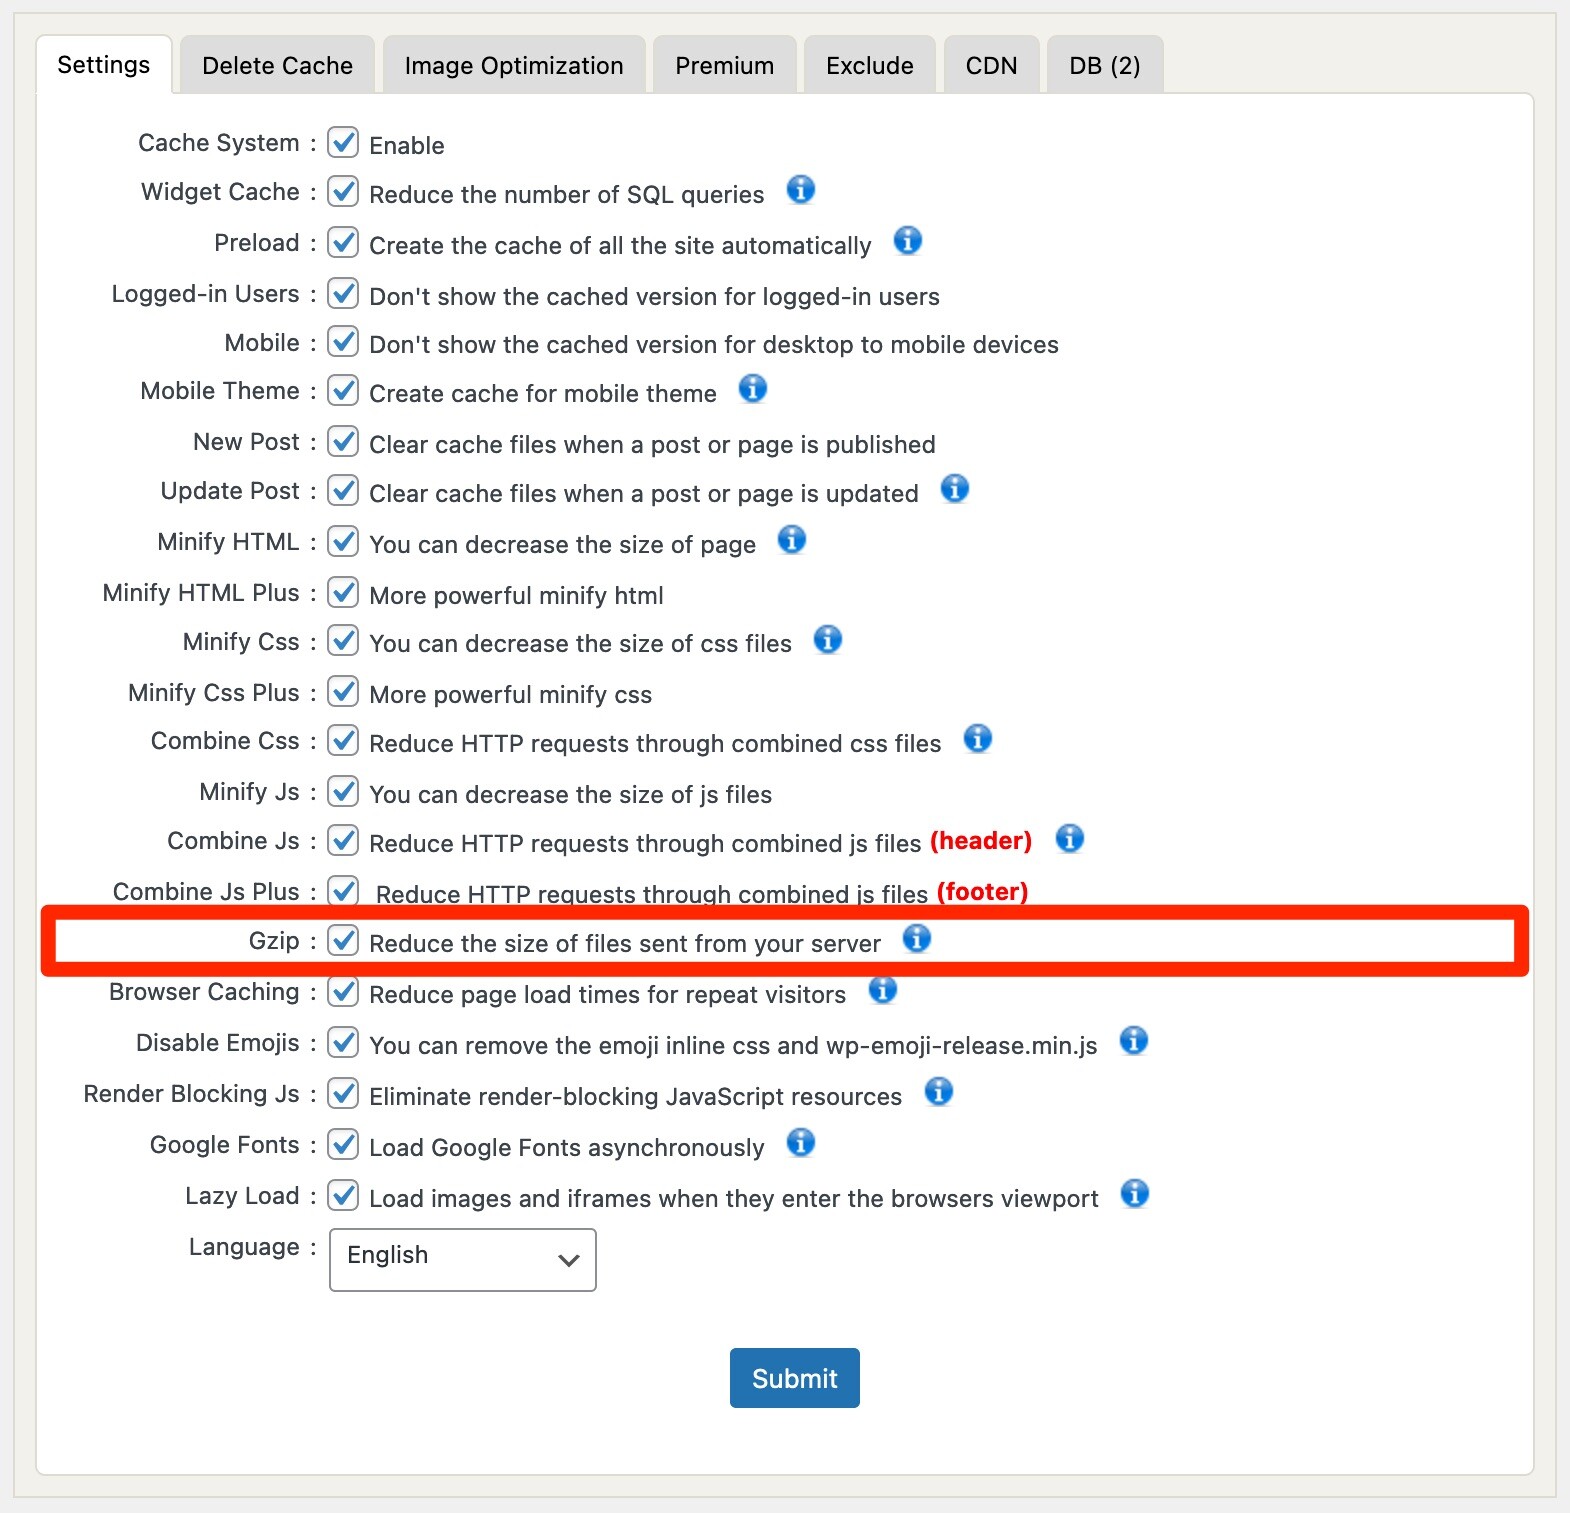
Task: Toggle Render Blocking Js checkbox
Action: (343, 1093)
